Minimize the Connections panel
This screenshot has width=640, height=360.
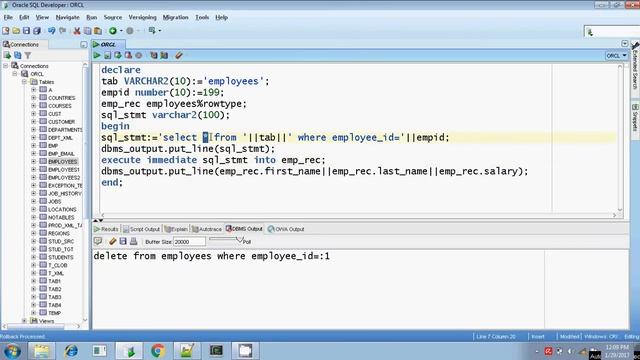(84, 44)
